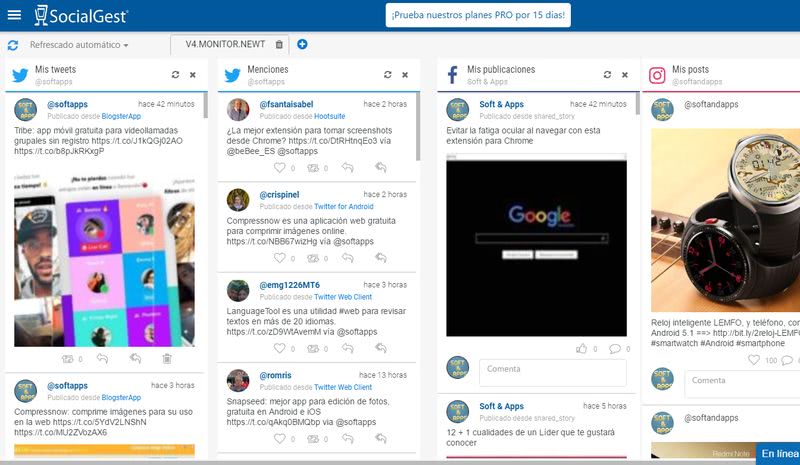Viewport: 800px width, 465px height.
Task: Reply to the Tribe app tweet
Action: point(103,359)
